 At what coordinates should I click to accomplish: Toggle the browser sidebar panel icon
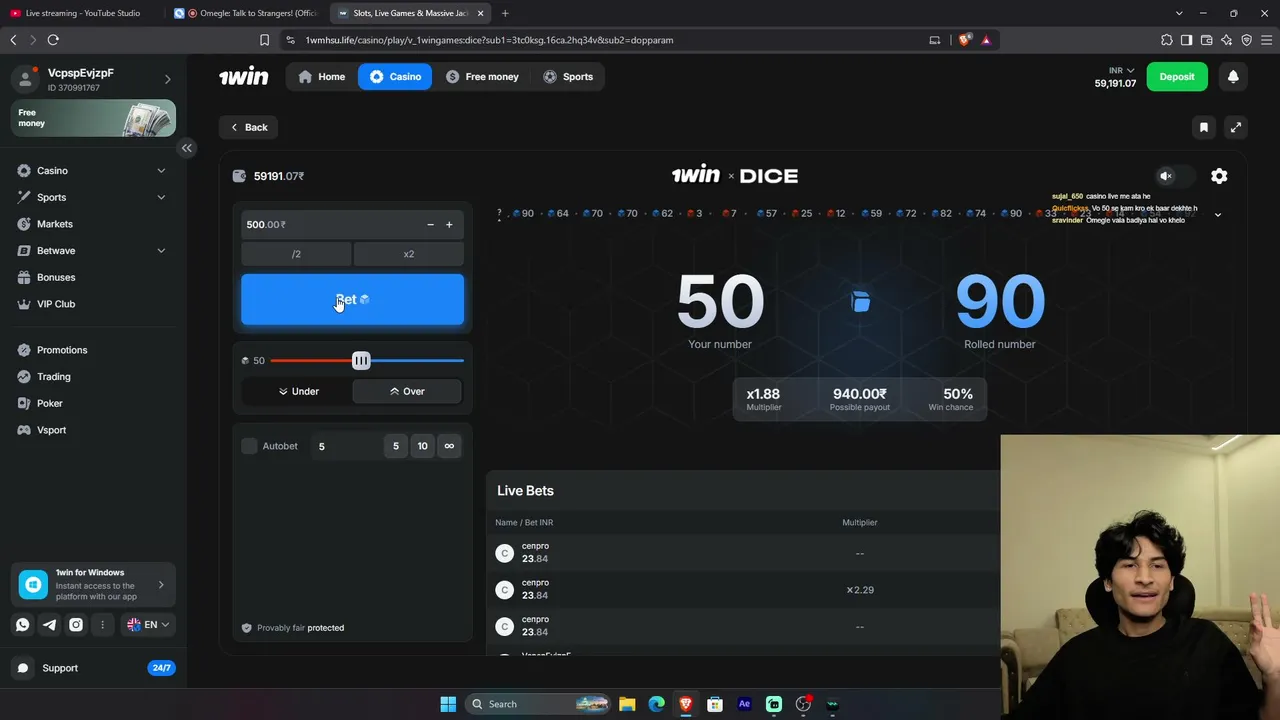(x=1187, y=40)
